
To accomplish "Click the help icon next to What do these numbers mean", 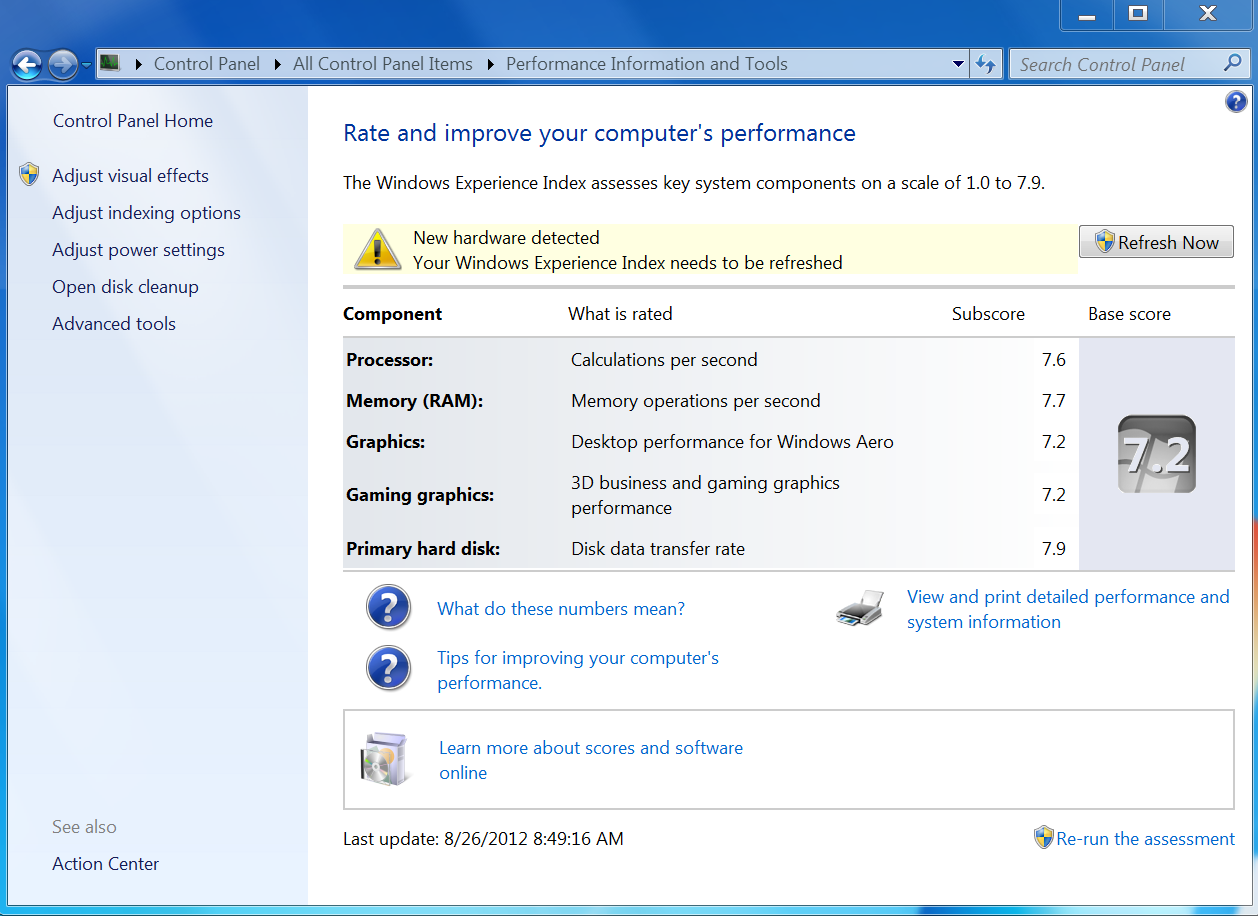I will pyautogui.click(x=389, y=608).
